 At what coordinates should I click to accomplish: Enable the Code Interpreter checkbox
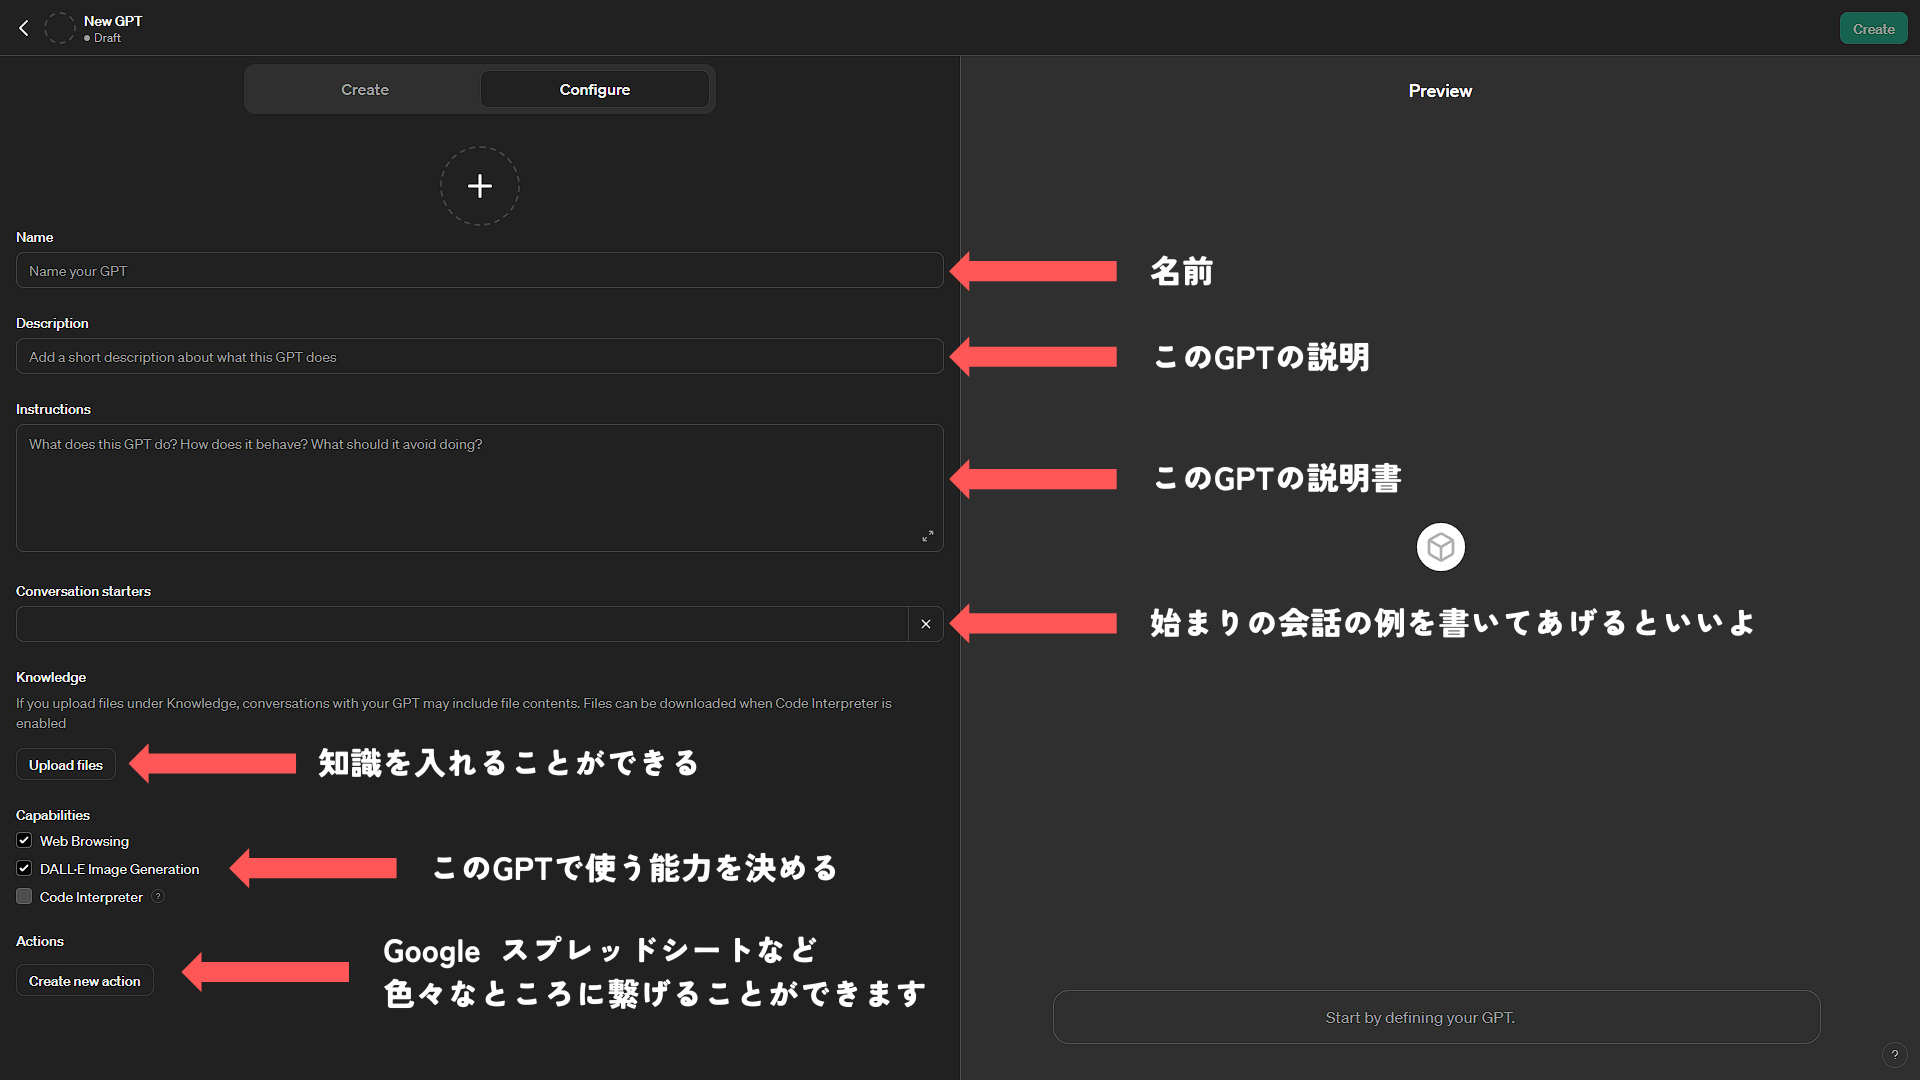24,897
